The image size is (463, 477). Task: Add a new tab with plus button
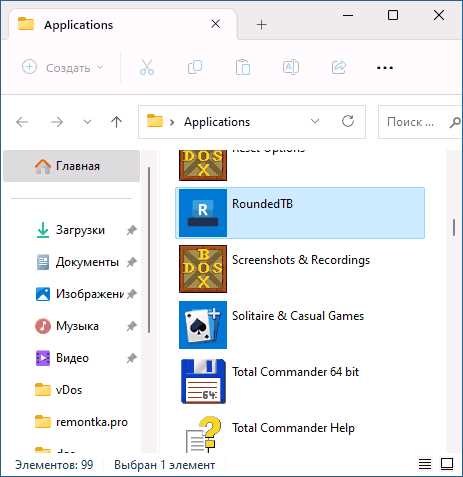pyautogui.click(x=262, y=25)
